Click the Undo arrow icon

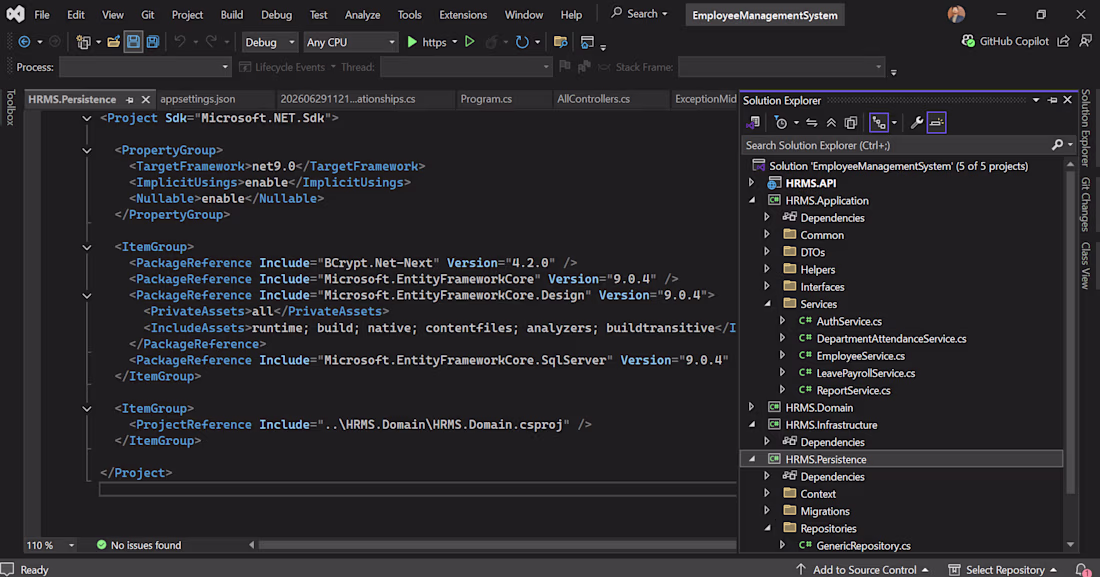click(180, 42)
